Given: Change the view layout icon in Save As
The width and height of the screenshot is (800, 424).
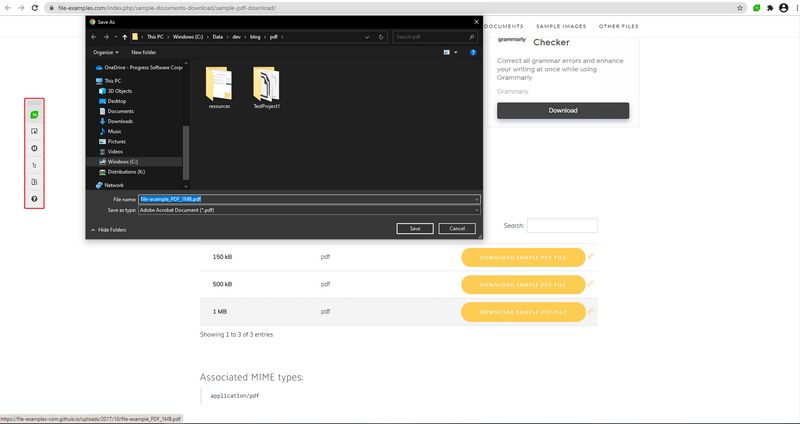Looking at the screenshot, I should [x=447, y=52].
